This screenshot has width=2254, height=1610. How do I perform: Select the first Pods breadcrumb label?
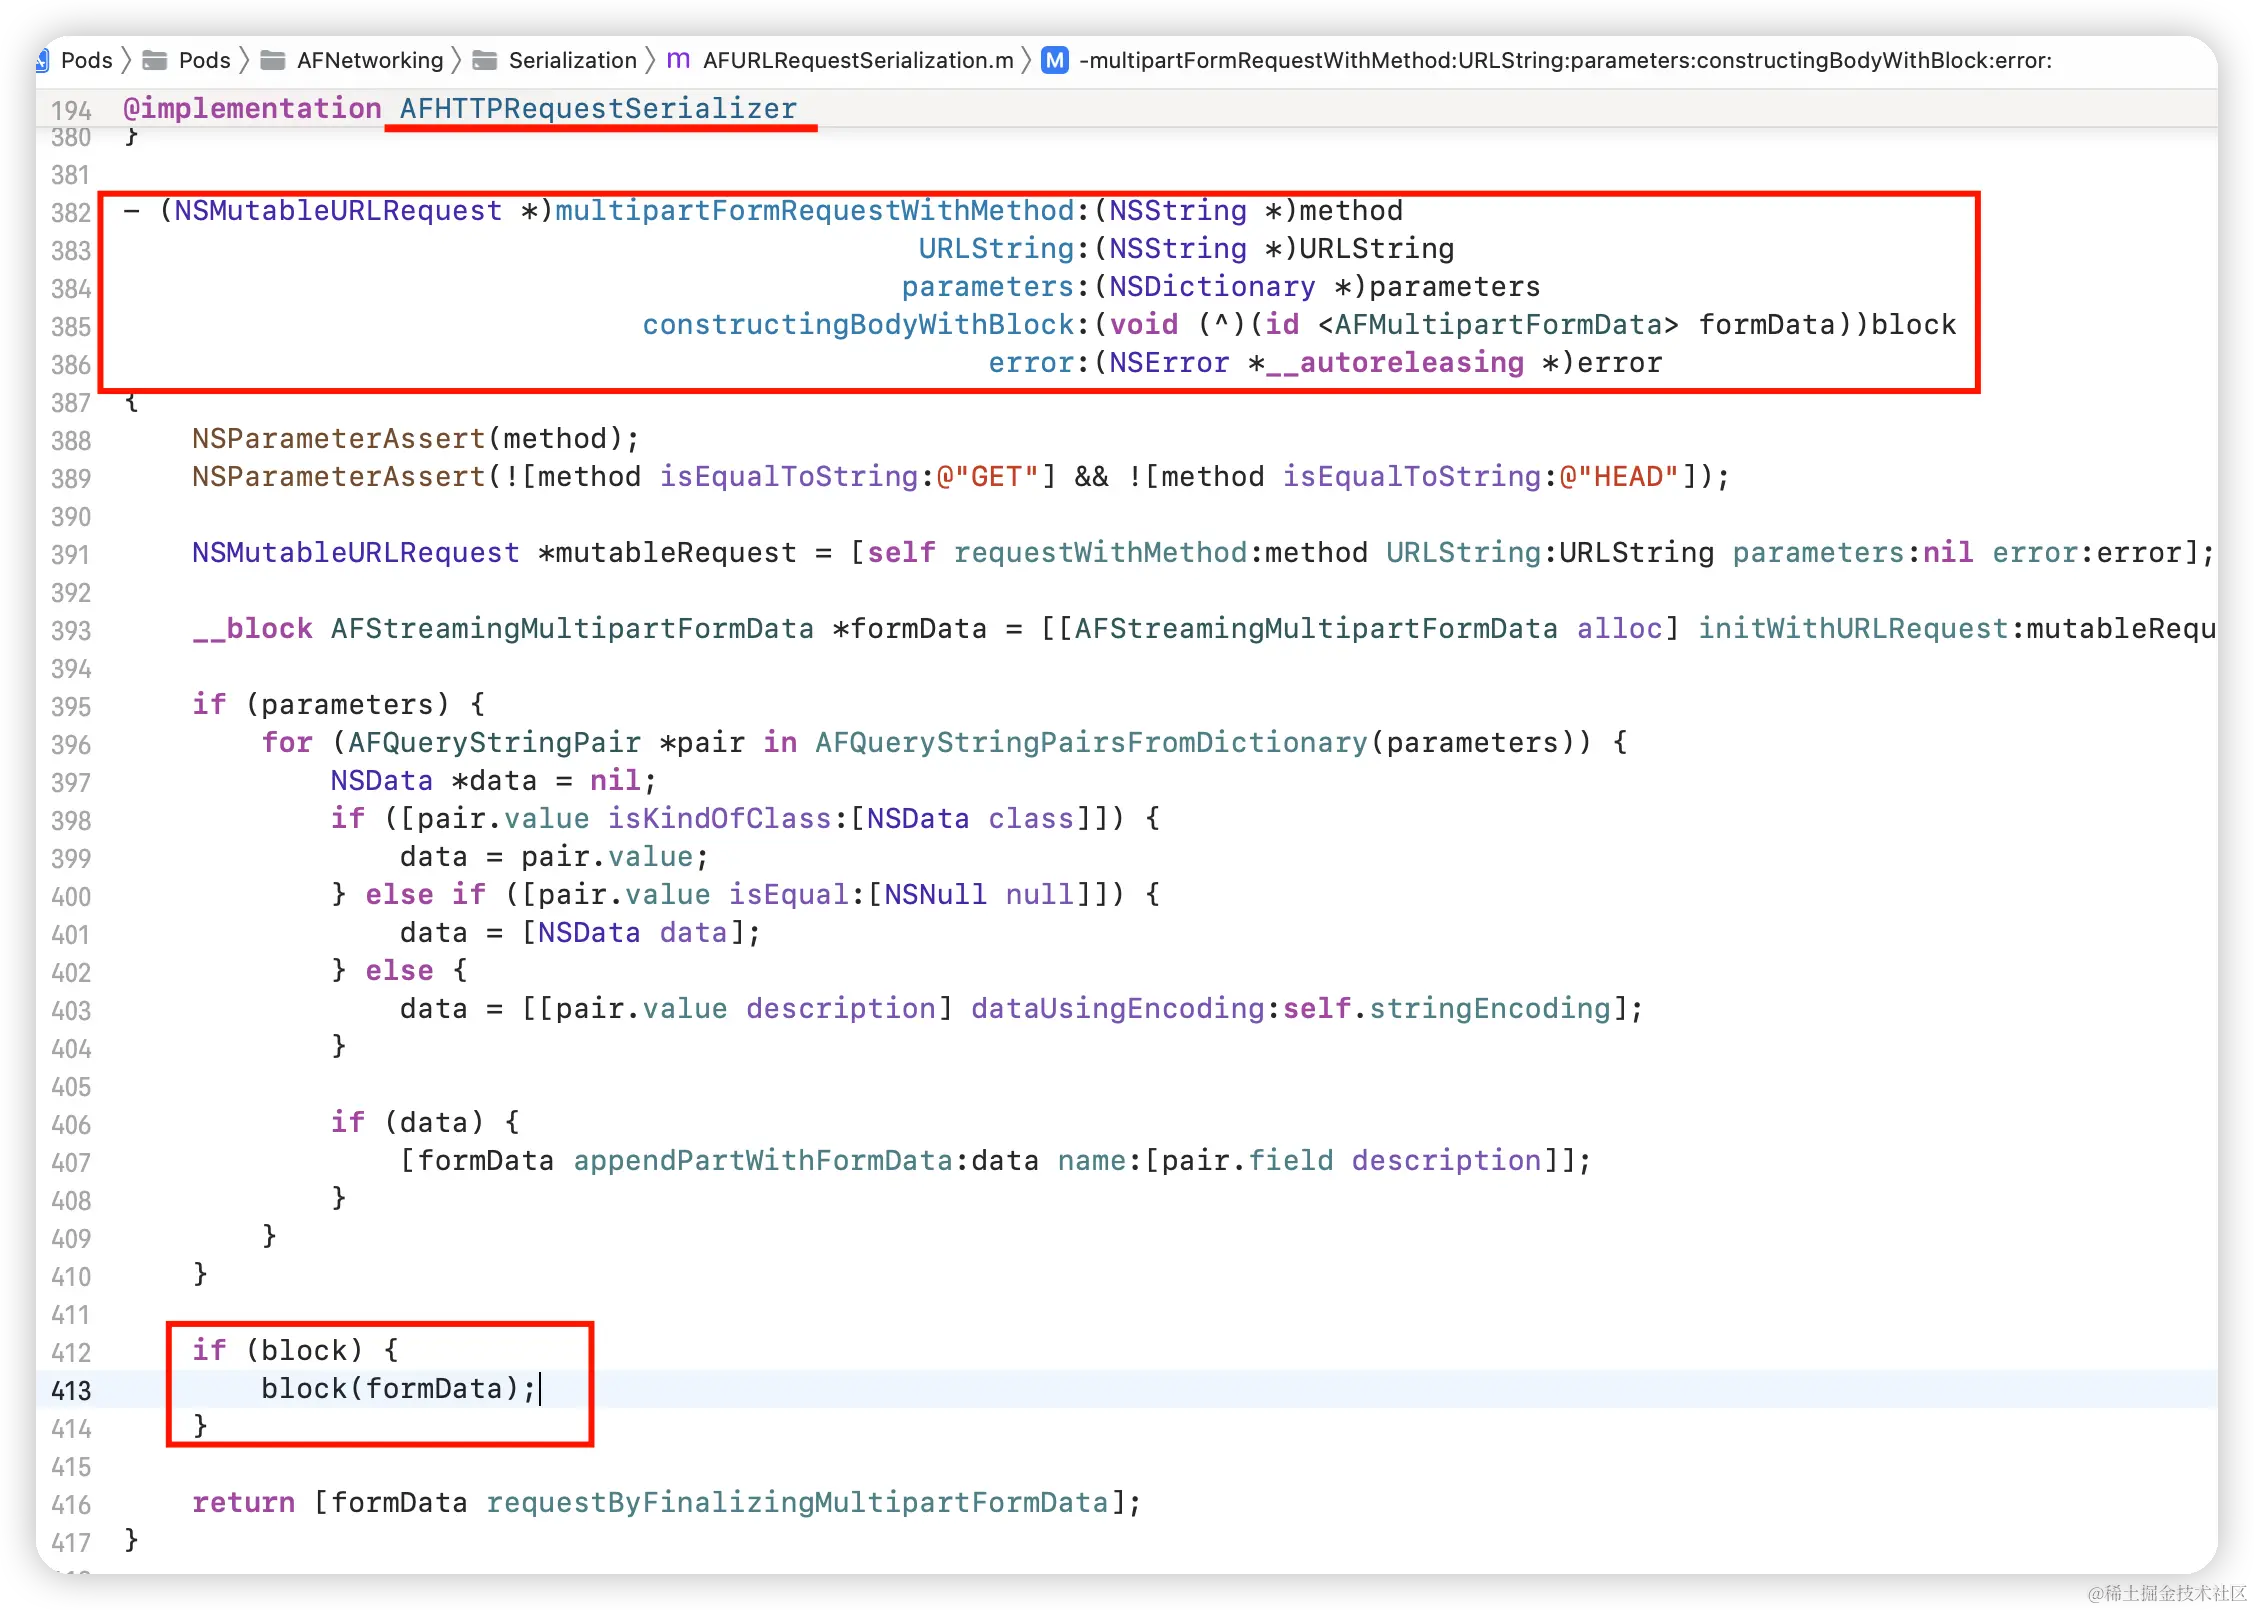87,61
